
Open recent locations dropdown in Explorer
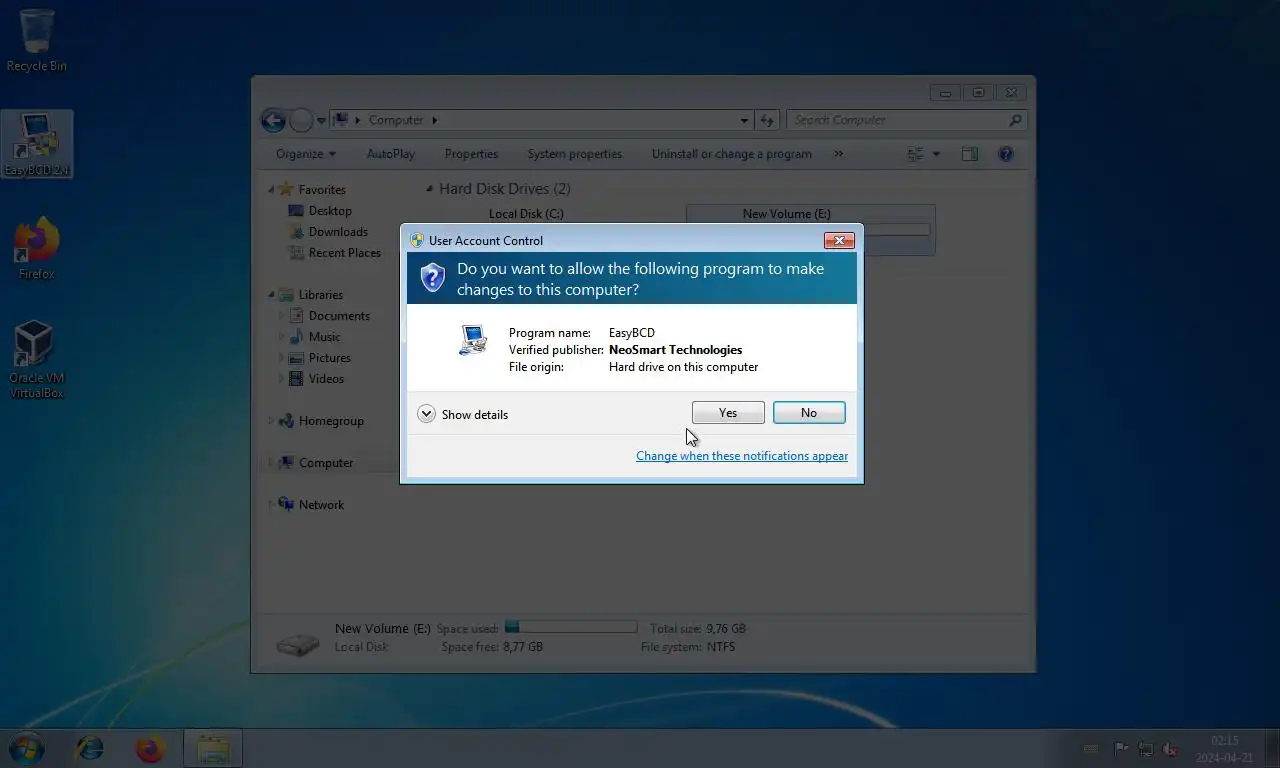tap(321, 121)
